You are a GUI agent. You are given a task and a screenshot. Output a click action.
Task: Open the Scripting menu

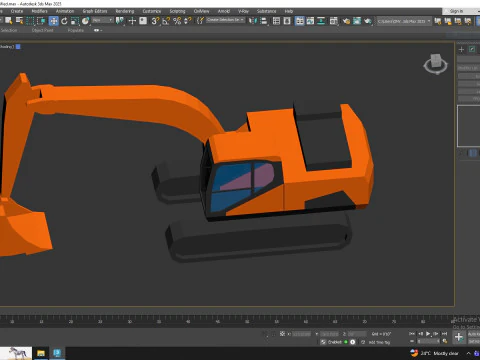pyautogui.click(x=177, y=11)
